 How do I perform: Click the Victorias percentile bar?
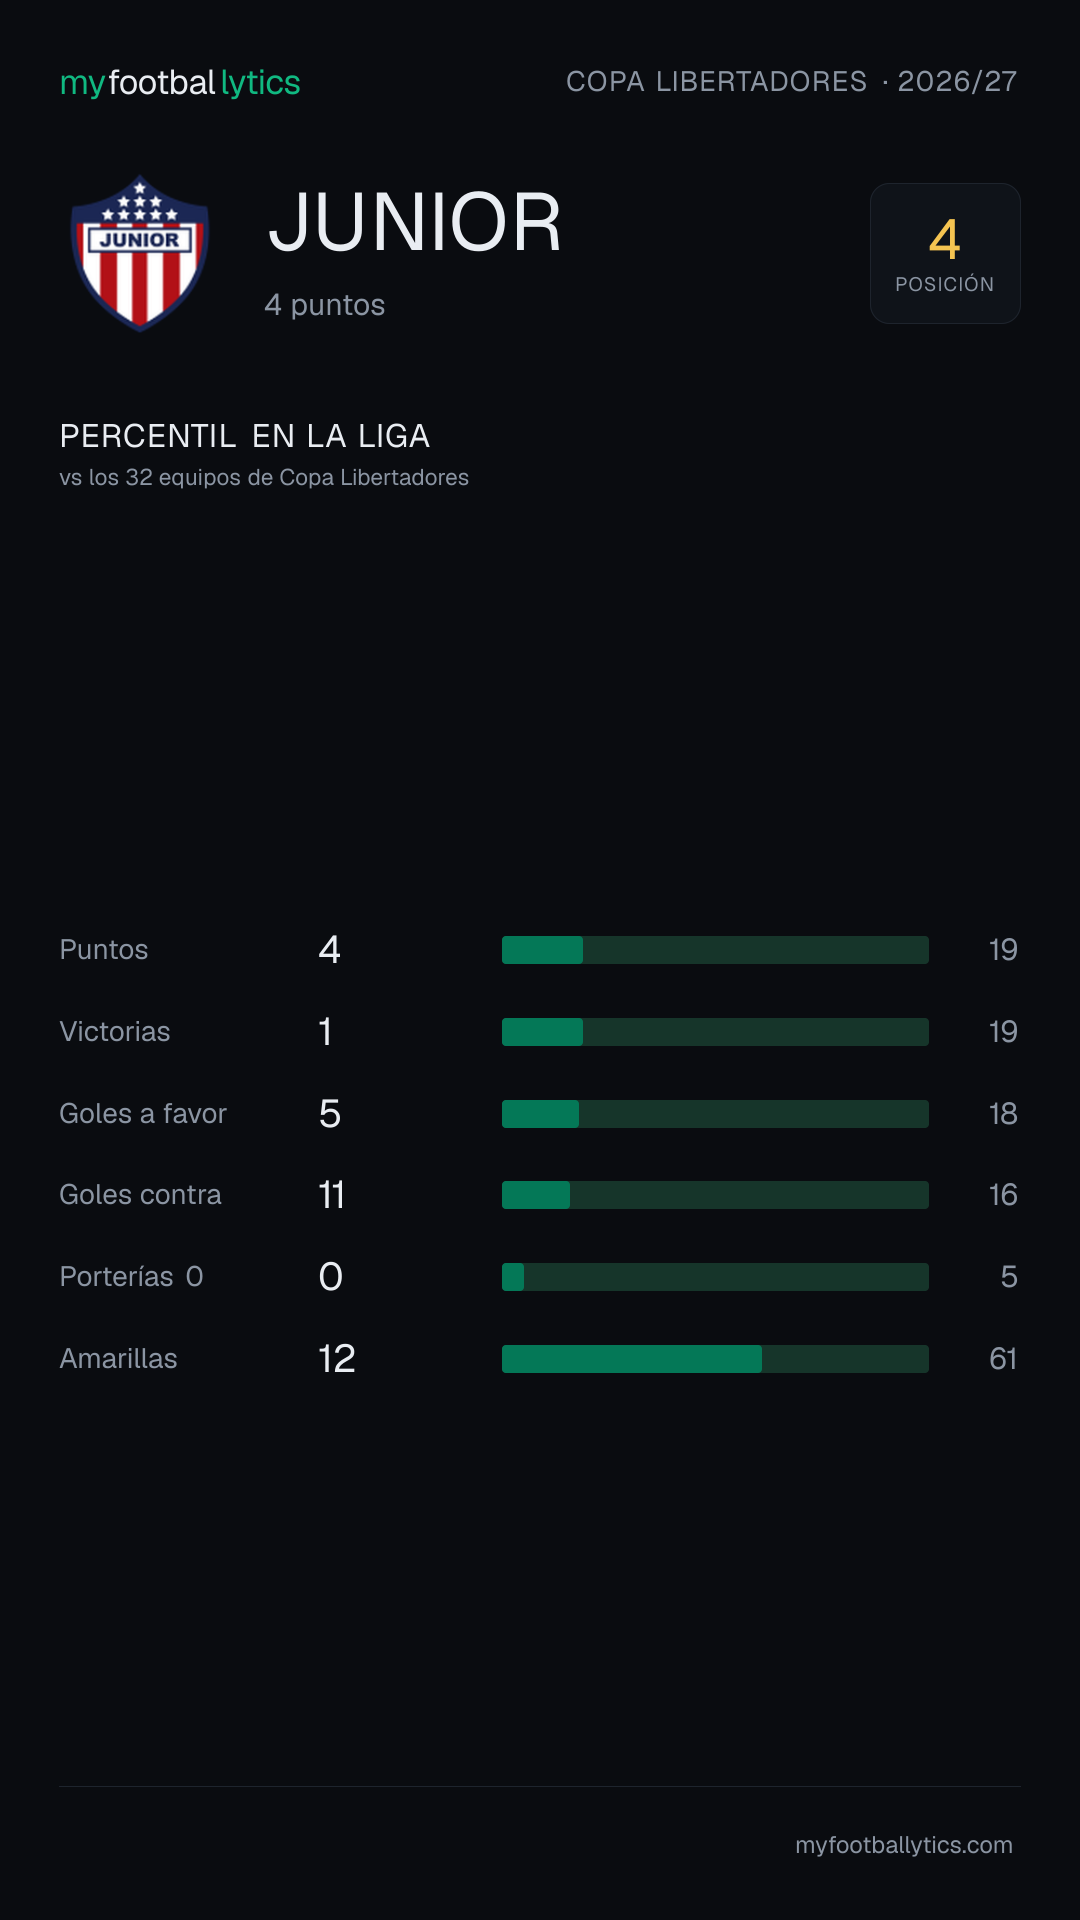pos(715,1032)
